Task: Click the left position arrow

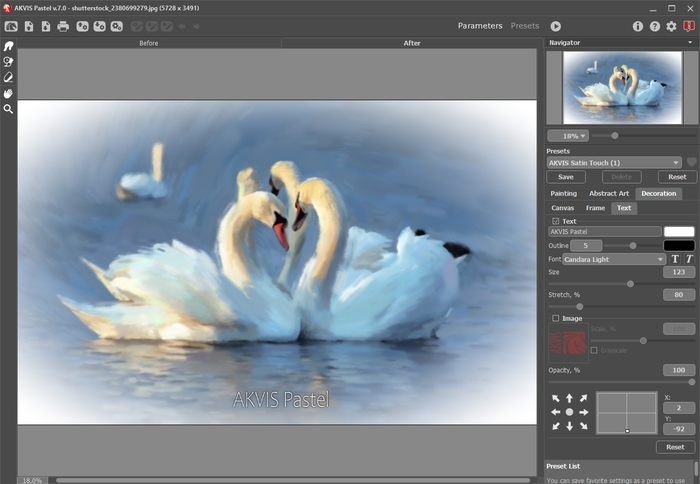Action: [x=555, y=412]
